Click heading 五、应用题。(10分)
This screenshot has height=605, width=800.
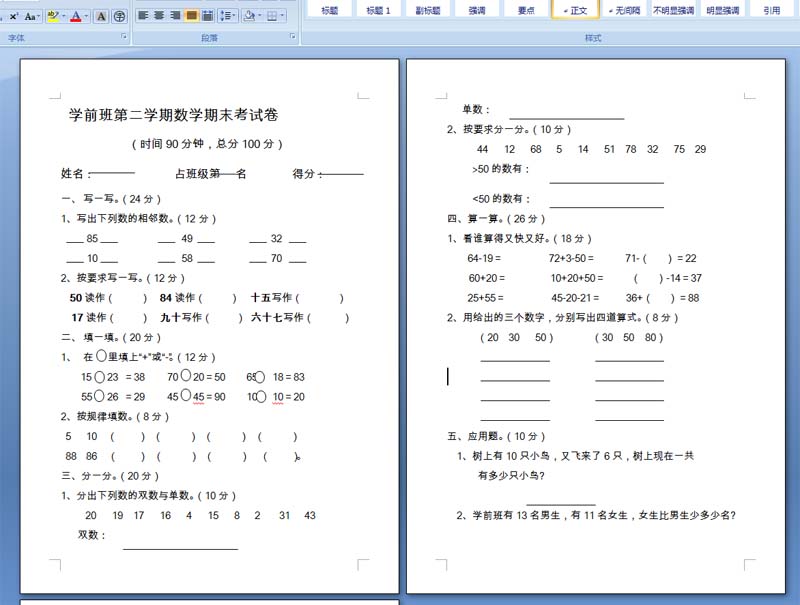496,437
